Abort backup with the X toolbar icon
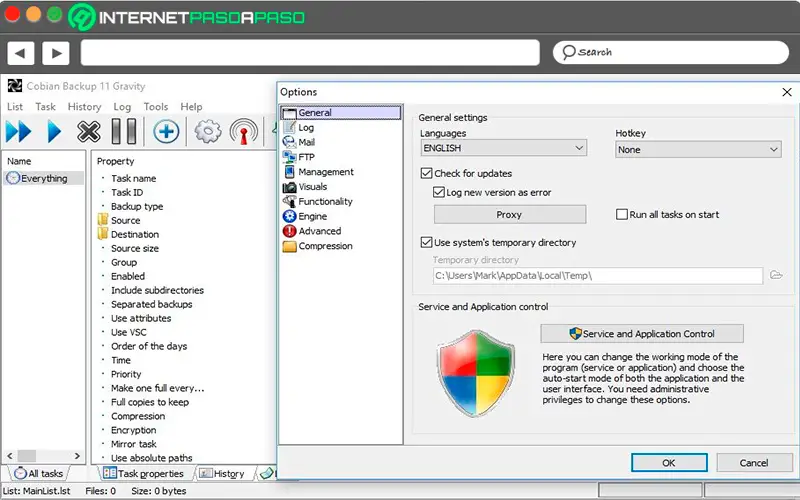Screen dimensions: 800x500 tap(89, 132)
